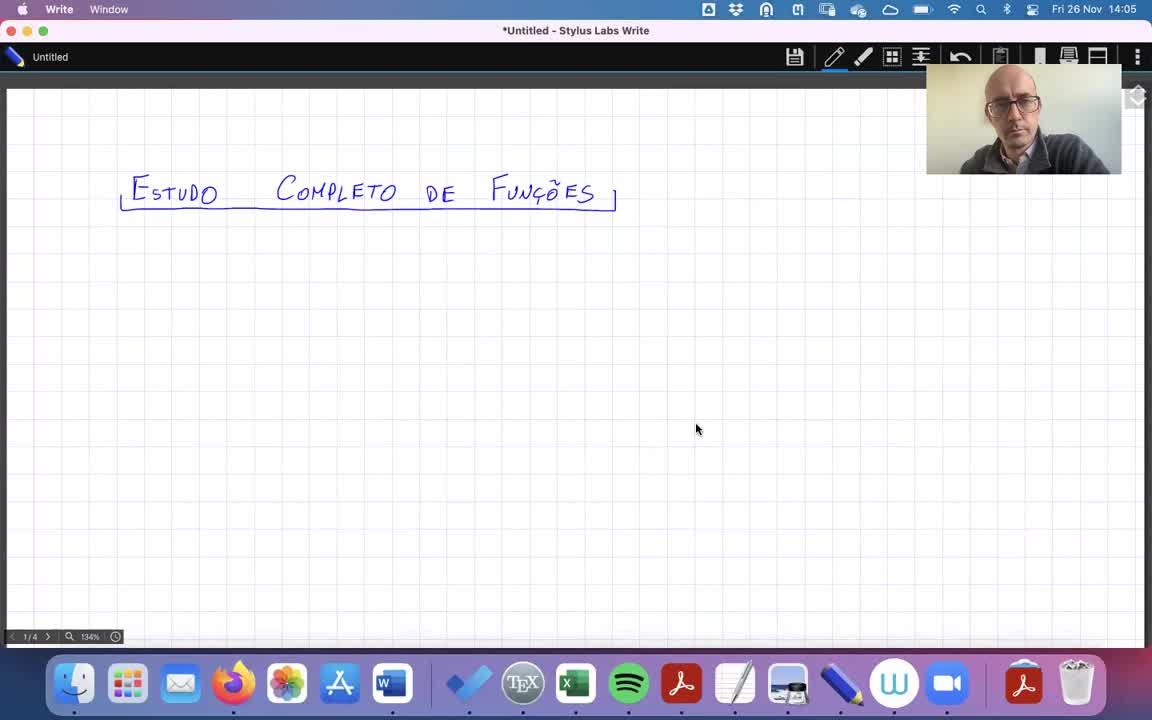1152x720 pixels.
Task: Open the Window menu
Action: click(108, 9)
